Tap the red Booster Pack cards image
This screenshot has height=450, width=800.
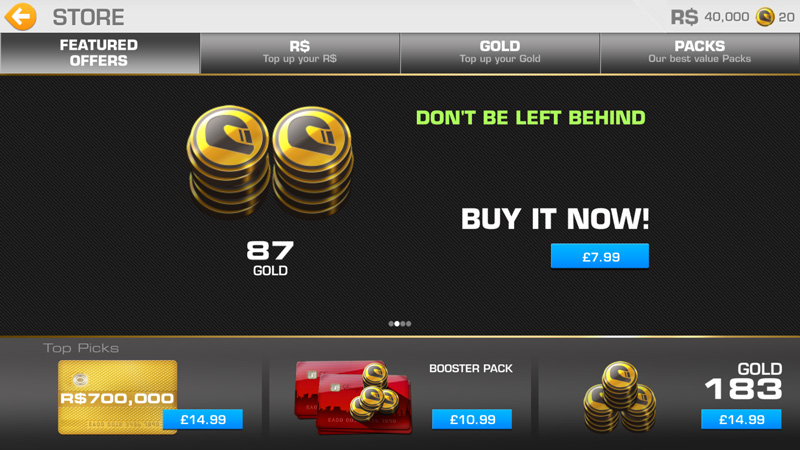coord(354,397)
